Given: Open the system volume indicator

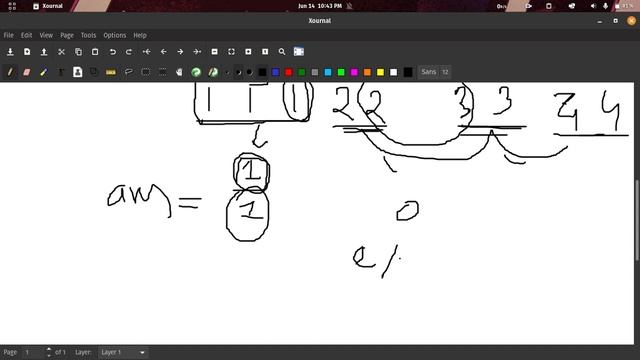Looking at the screenshot, I should click(593, 6).
